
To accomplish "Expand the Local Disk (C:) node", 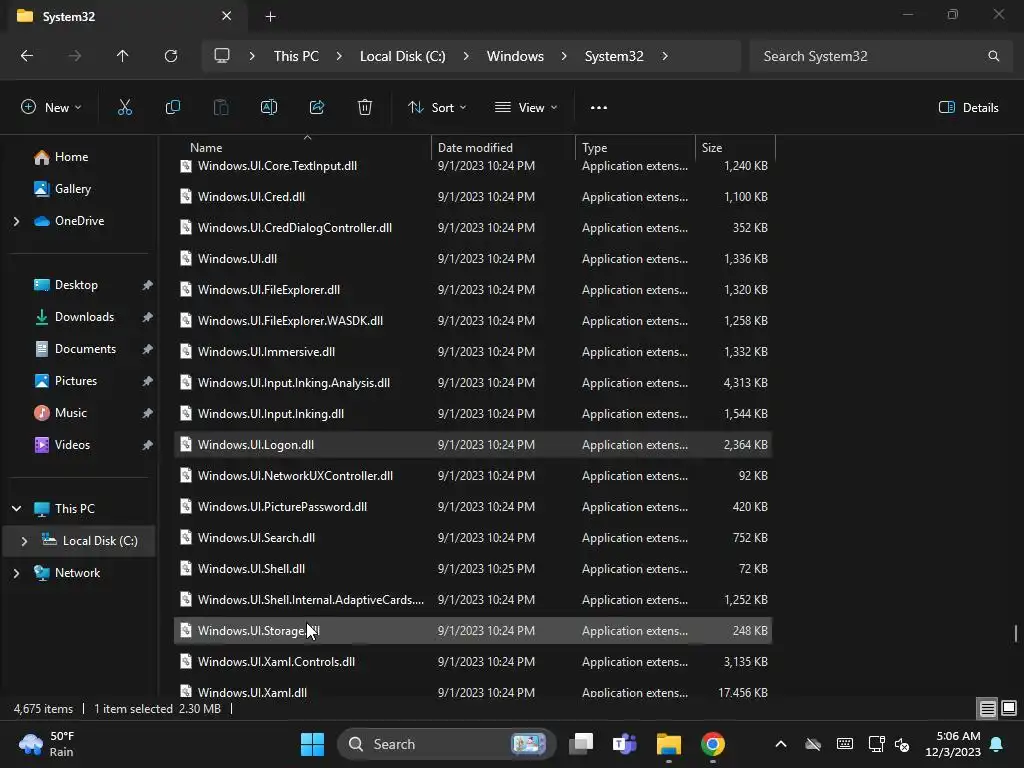I will coord(24,541).
